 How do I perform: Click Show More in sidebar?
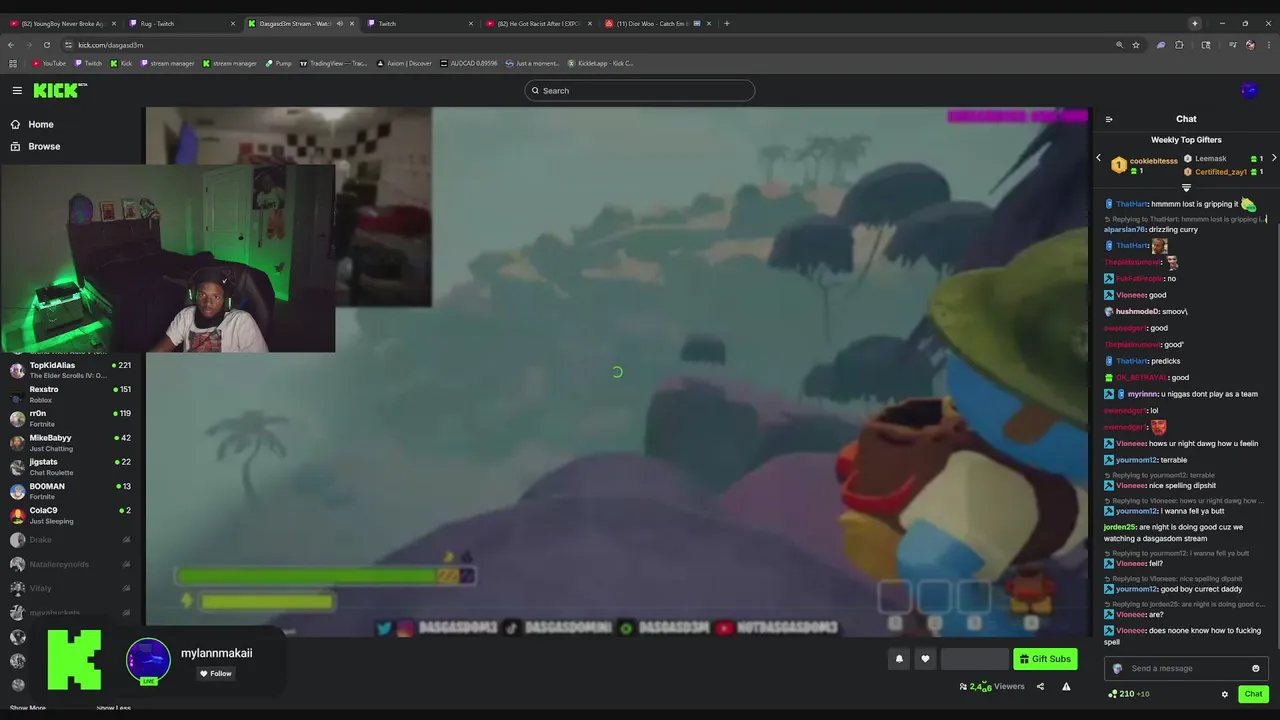[28, 708]
